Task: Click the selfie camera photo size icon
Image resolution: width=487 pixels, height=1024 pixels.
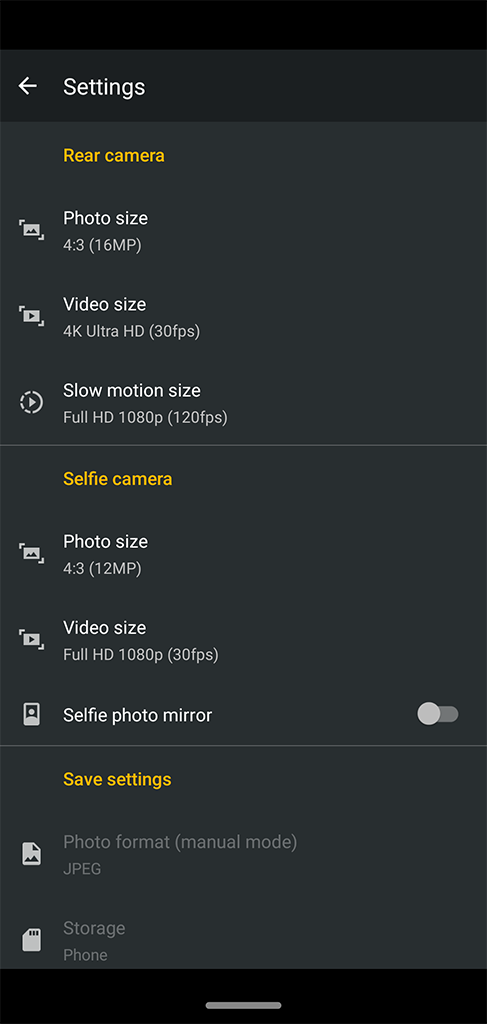Action: point(31,553)
